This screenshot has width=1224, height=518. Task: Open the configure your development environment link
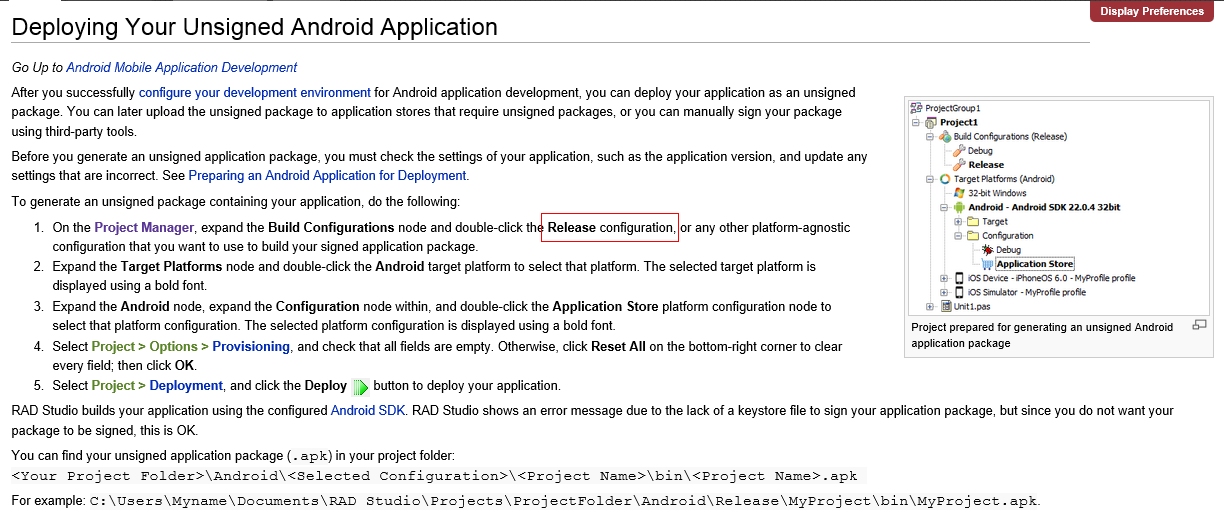[x=255, y=92]
